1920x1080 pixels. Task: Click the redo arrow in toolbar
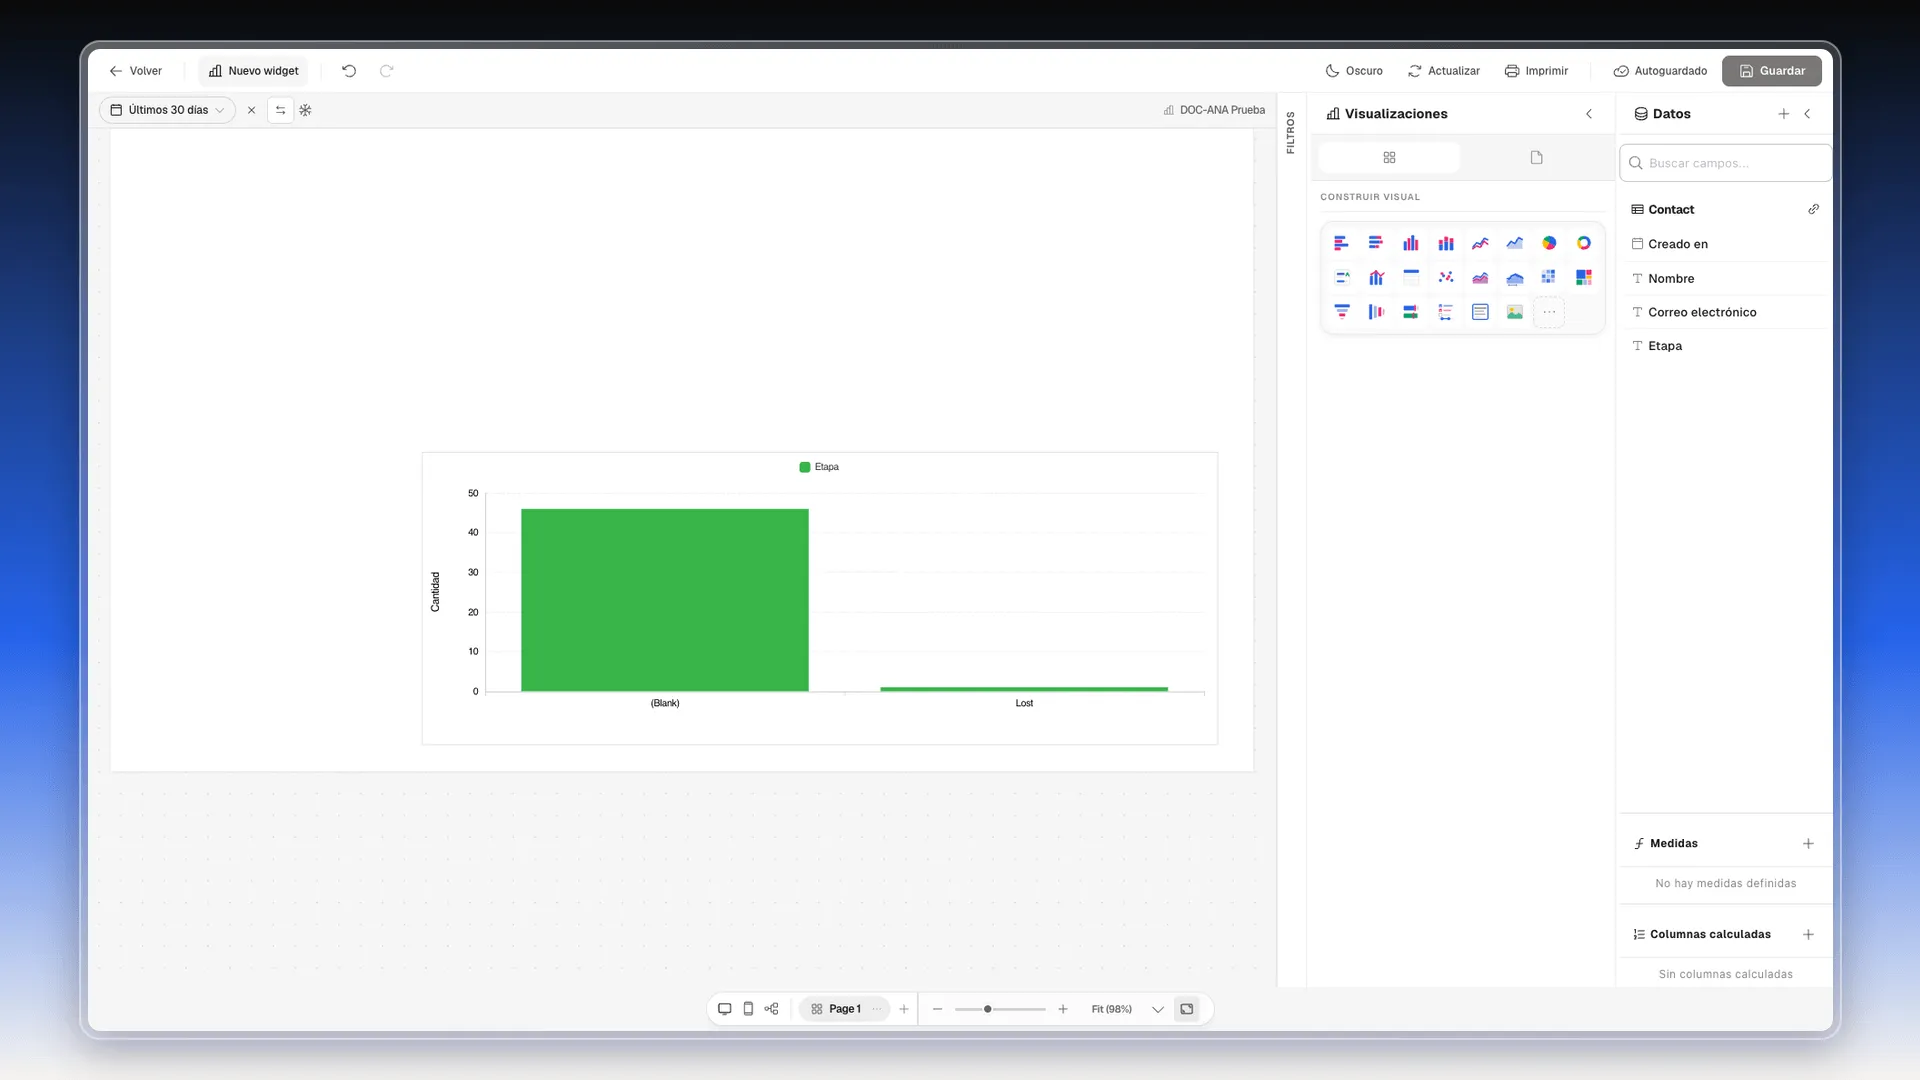pos(387,71)
